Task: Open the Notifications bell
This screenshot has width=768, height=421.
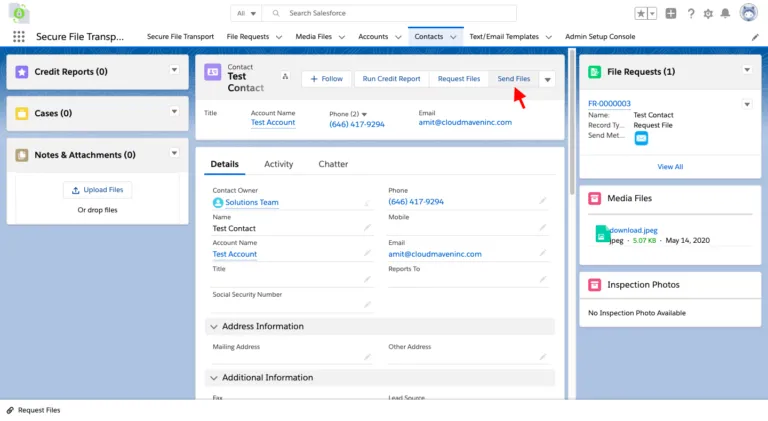Action: click(x=725, y=14)
